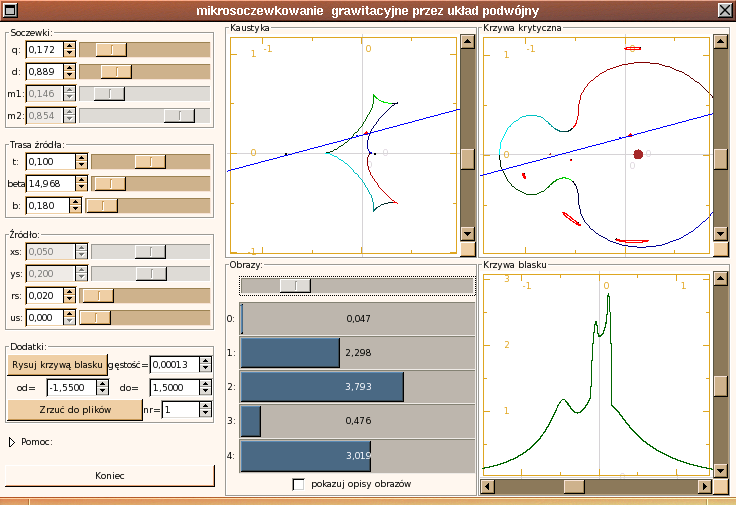Decrease q value with down stepper arrow
The width and height of the screenshot is (736, 505).
[69, 53]
